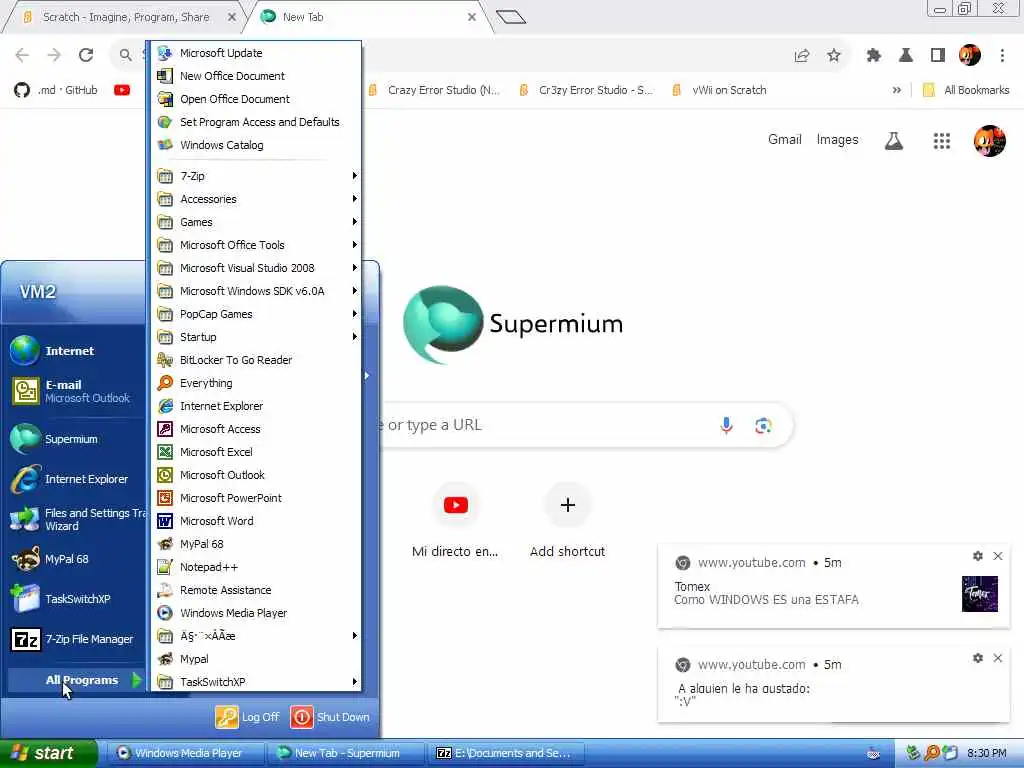
Task: Click Add shortcut tile
Action: [568, 521]
